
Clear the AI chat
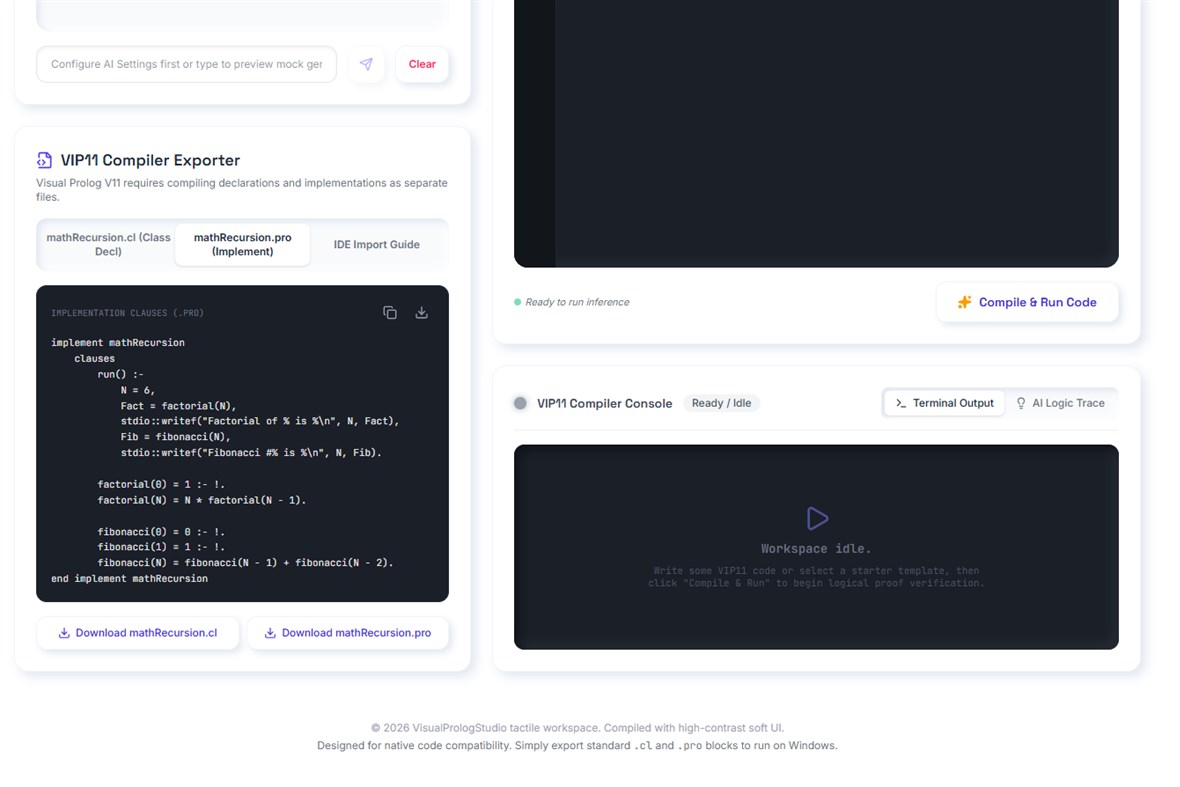coord(422,64)
